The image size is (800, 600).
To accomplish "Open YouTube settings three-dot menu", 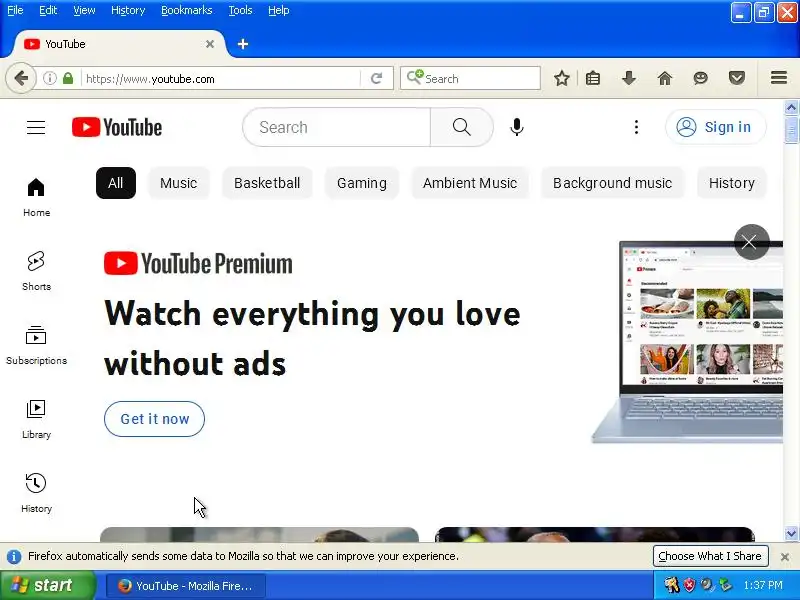I will click(636, 127).
